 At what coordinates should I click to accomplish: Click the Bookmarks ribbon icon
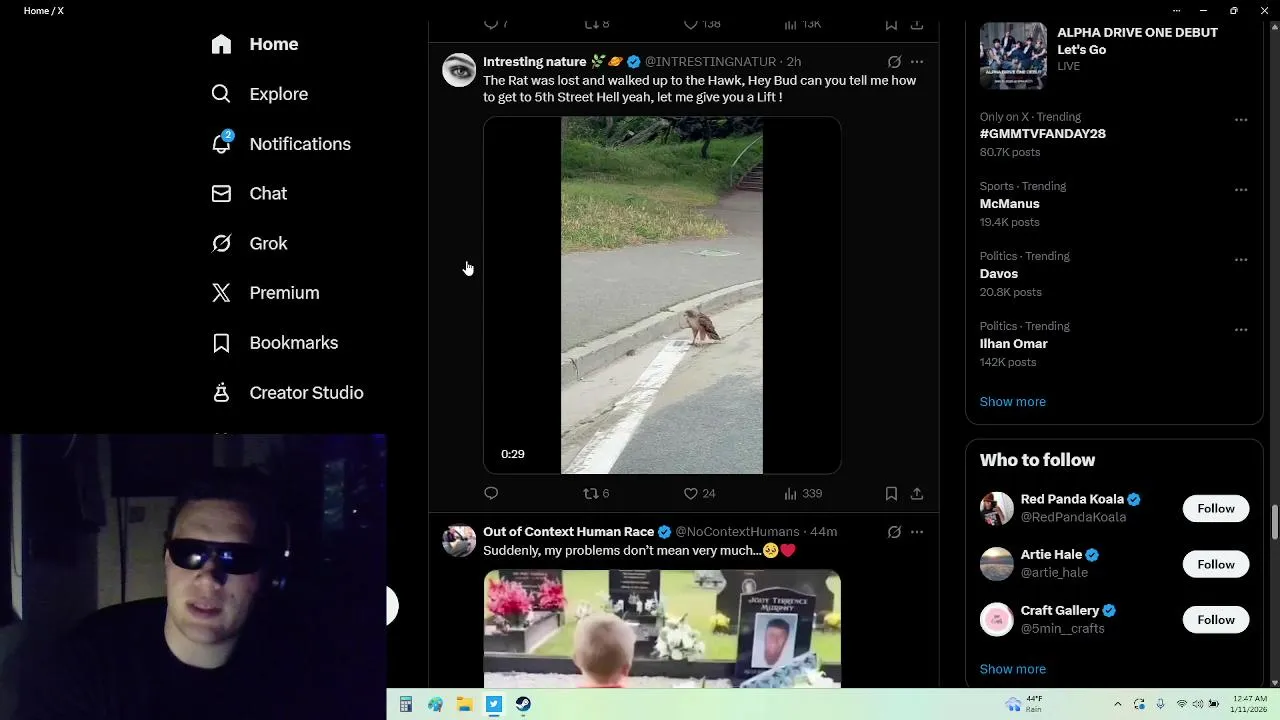coord(221,343)
